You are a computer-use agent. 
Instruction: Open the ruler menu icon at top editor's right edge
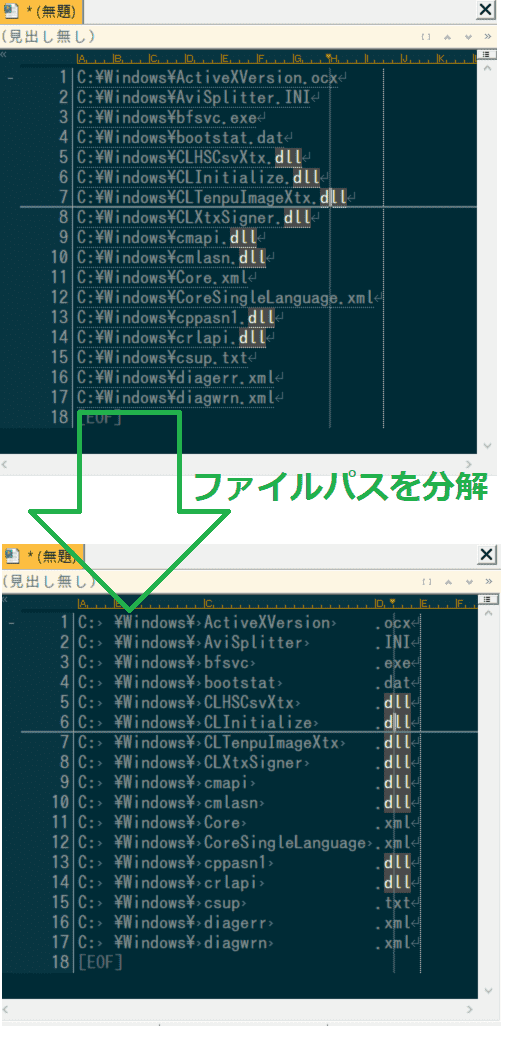pyautogui.click(x=487, y=55)
